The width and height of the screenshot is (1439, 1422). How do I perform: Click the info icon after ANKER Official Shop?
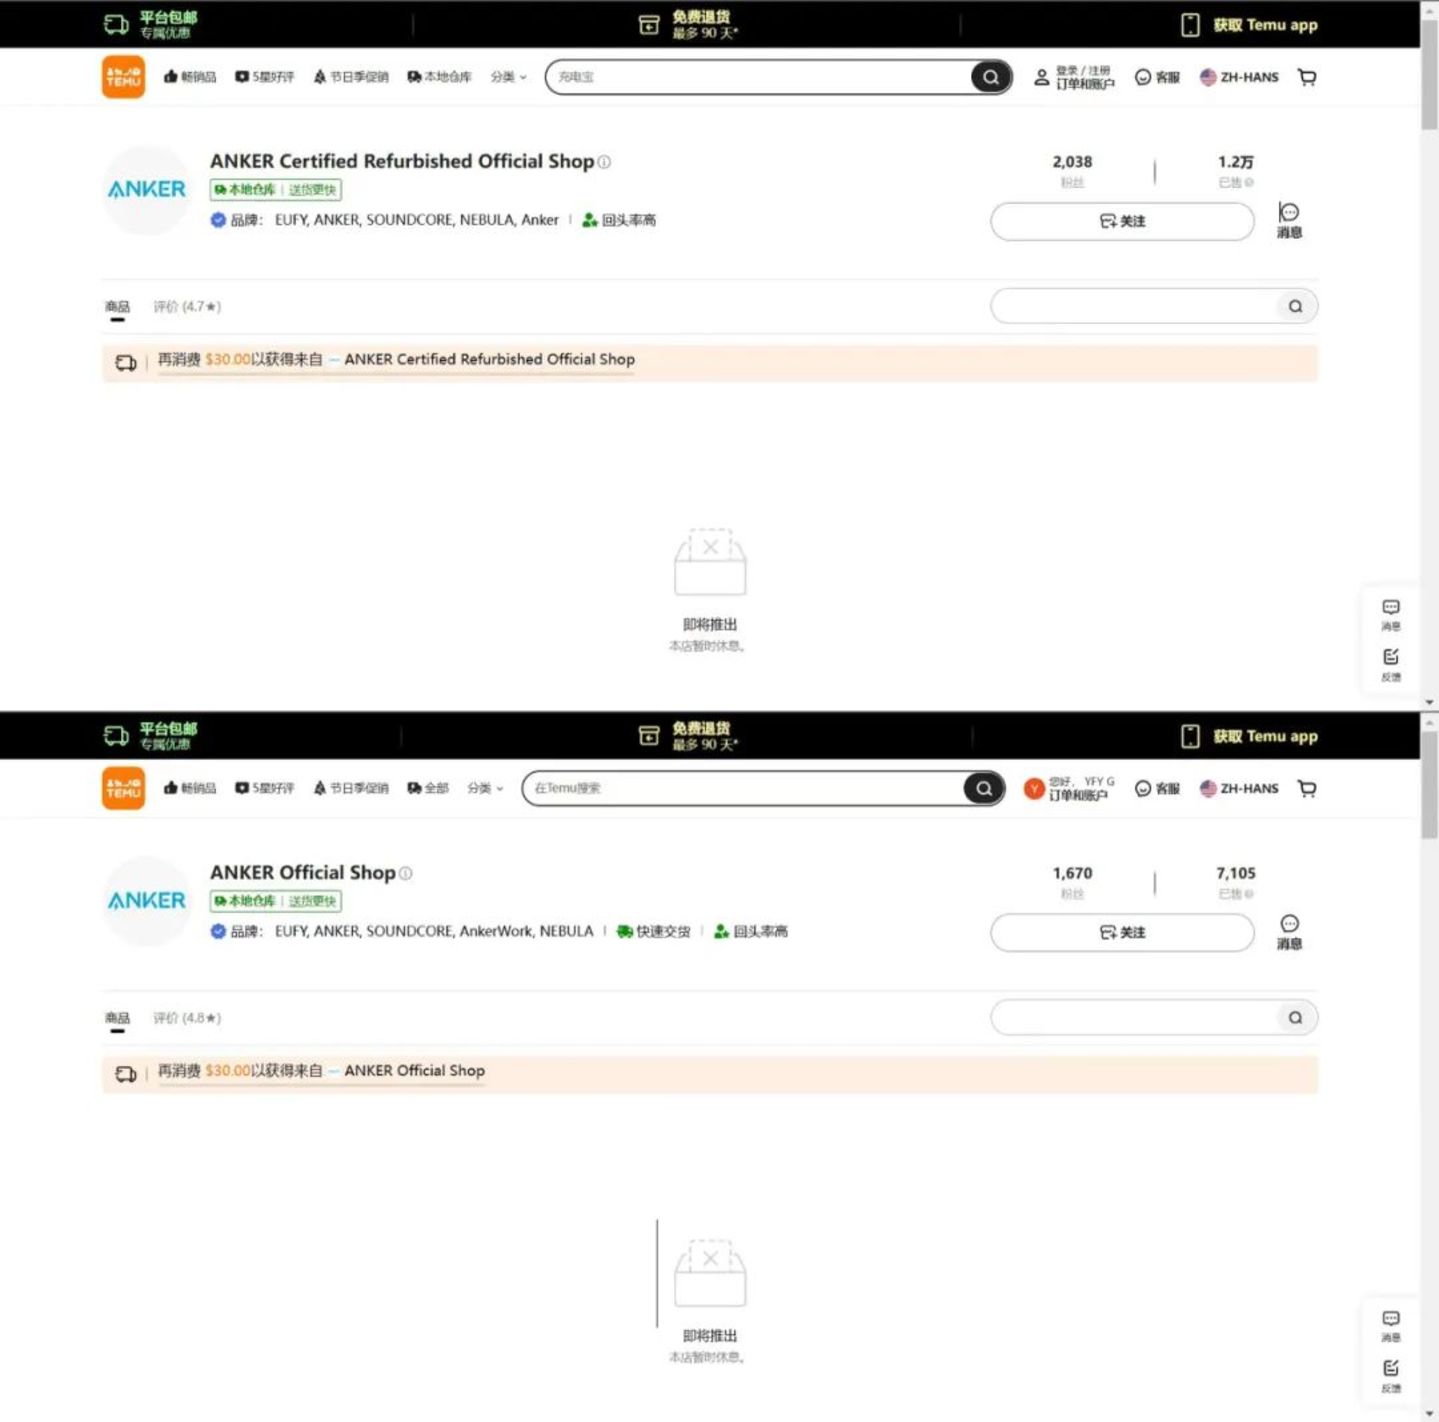(405, 873)
